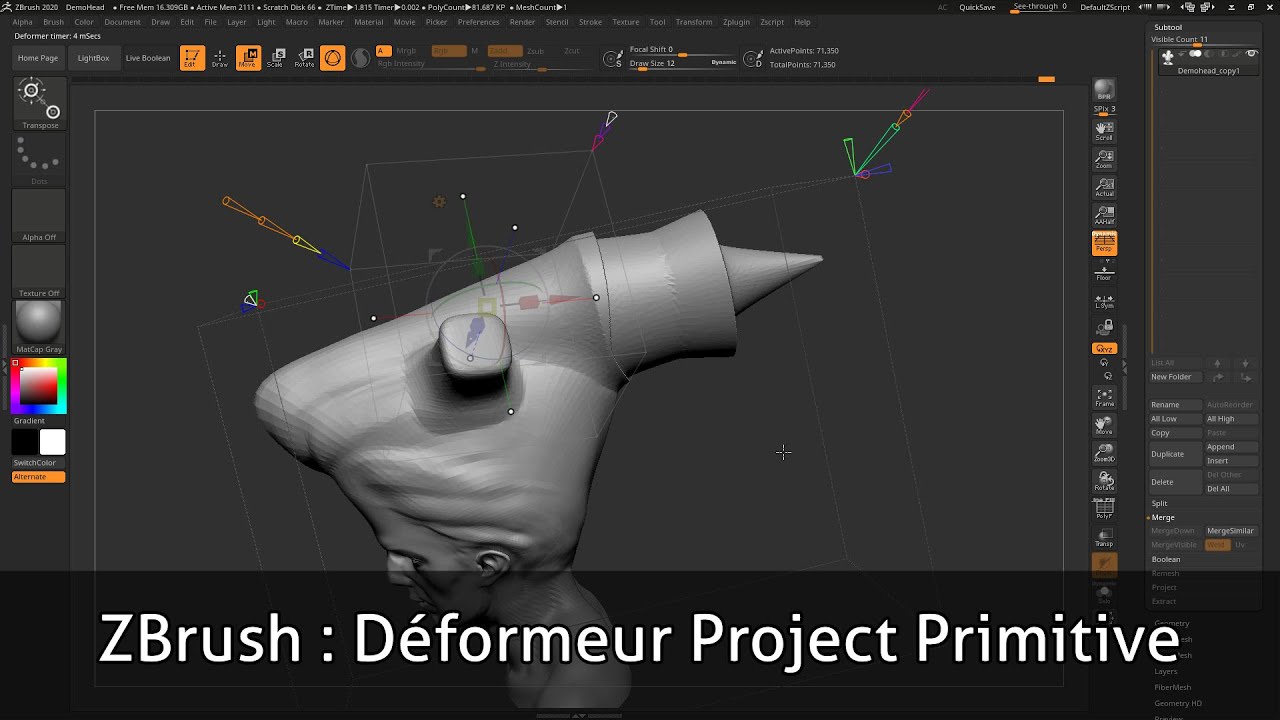1280x720 pixels.
Task: Open the Document menu
Action: [x=122, y=22]
